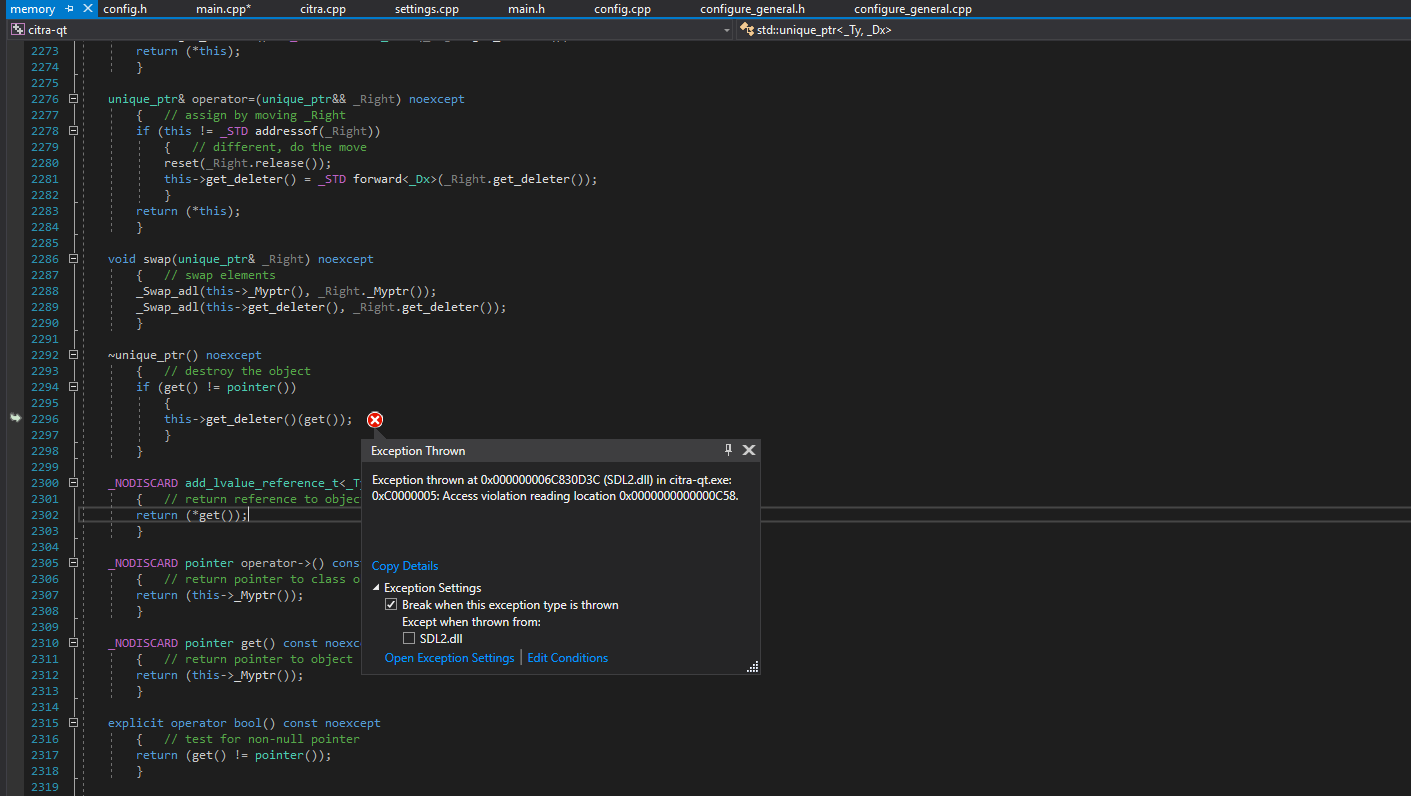1411x796 pixels.
Task: Open Exception Settings from the popup
Action: [449, 657]
